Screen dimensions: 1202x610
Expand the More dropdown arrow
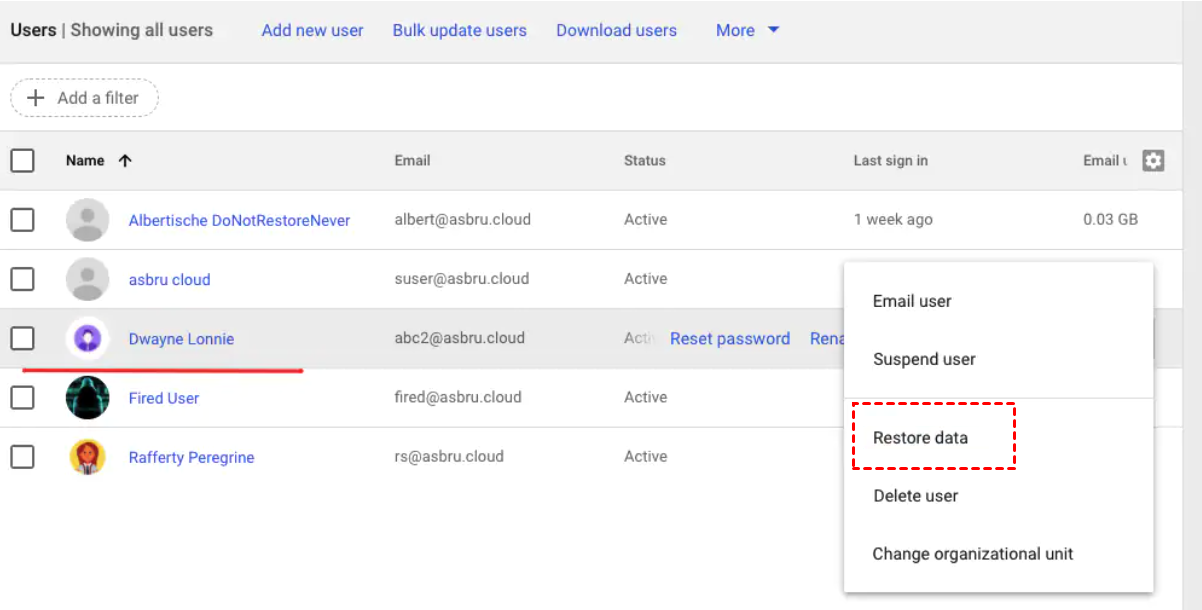coord(773,30)
